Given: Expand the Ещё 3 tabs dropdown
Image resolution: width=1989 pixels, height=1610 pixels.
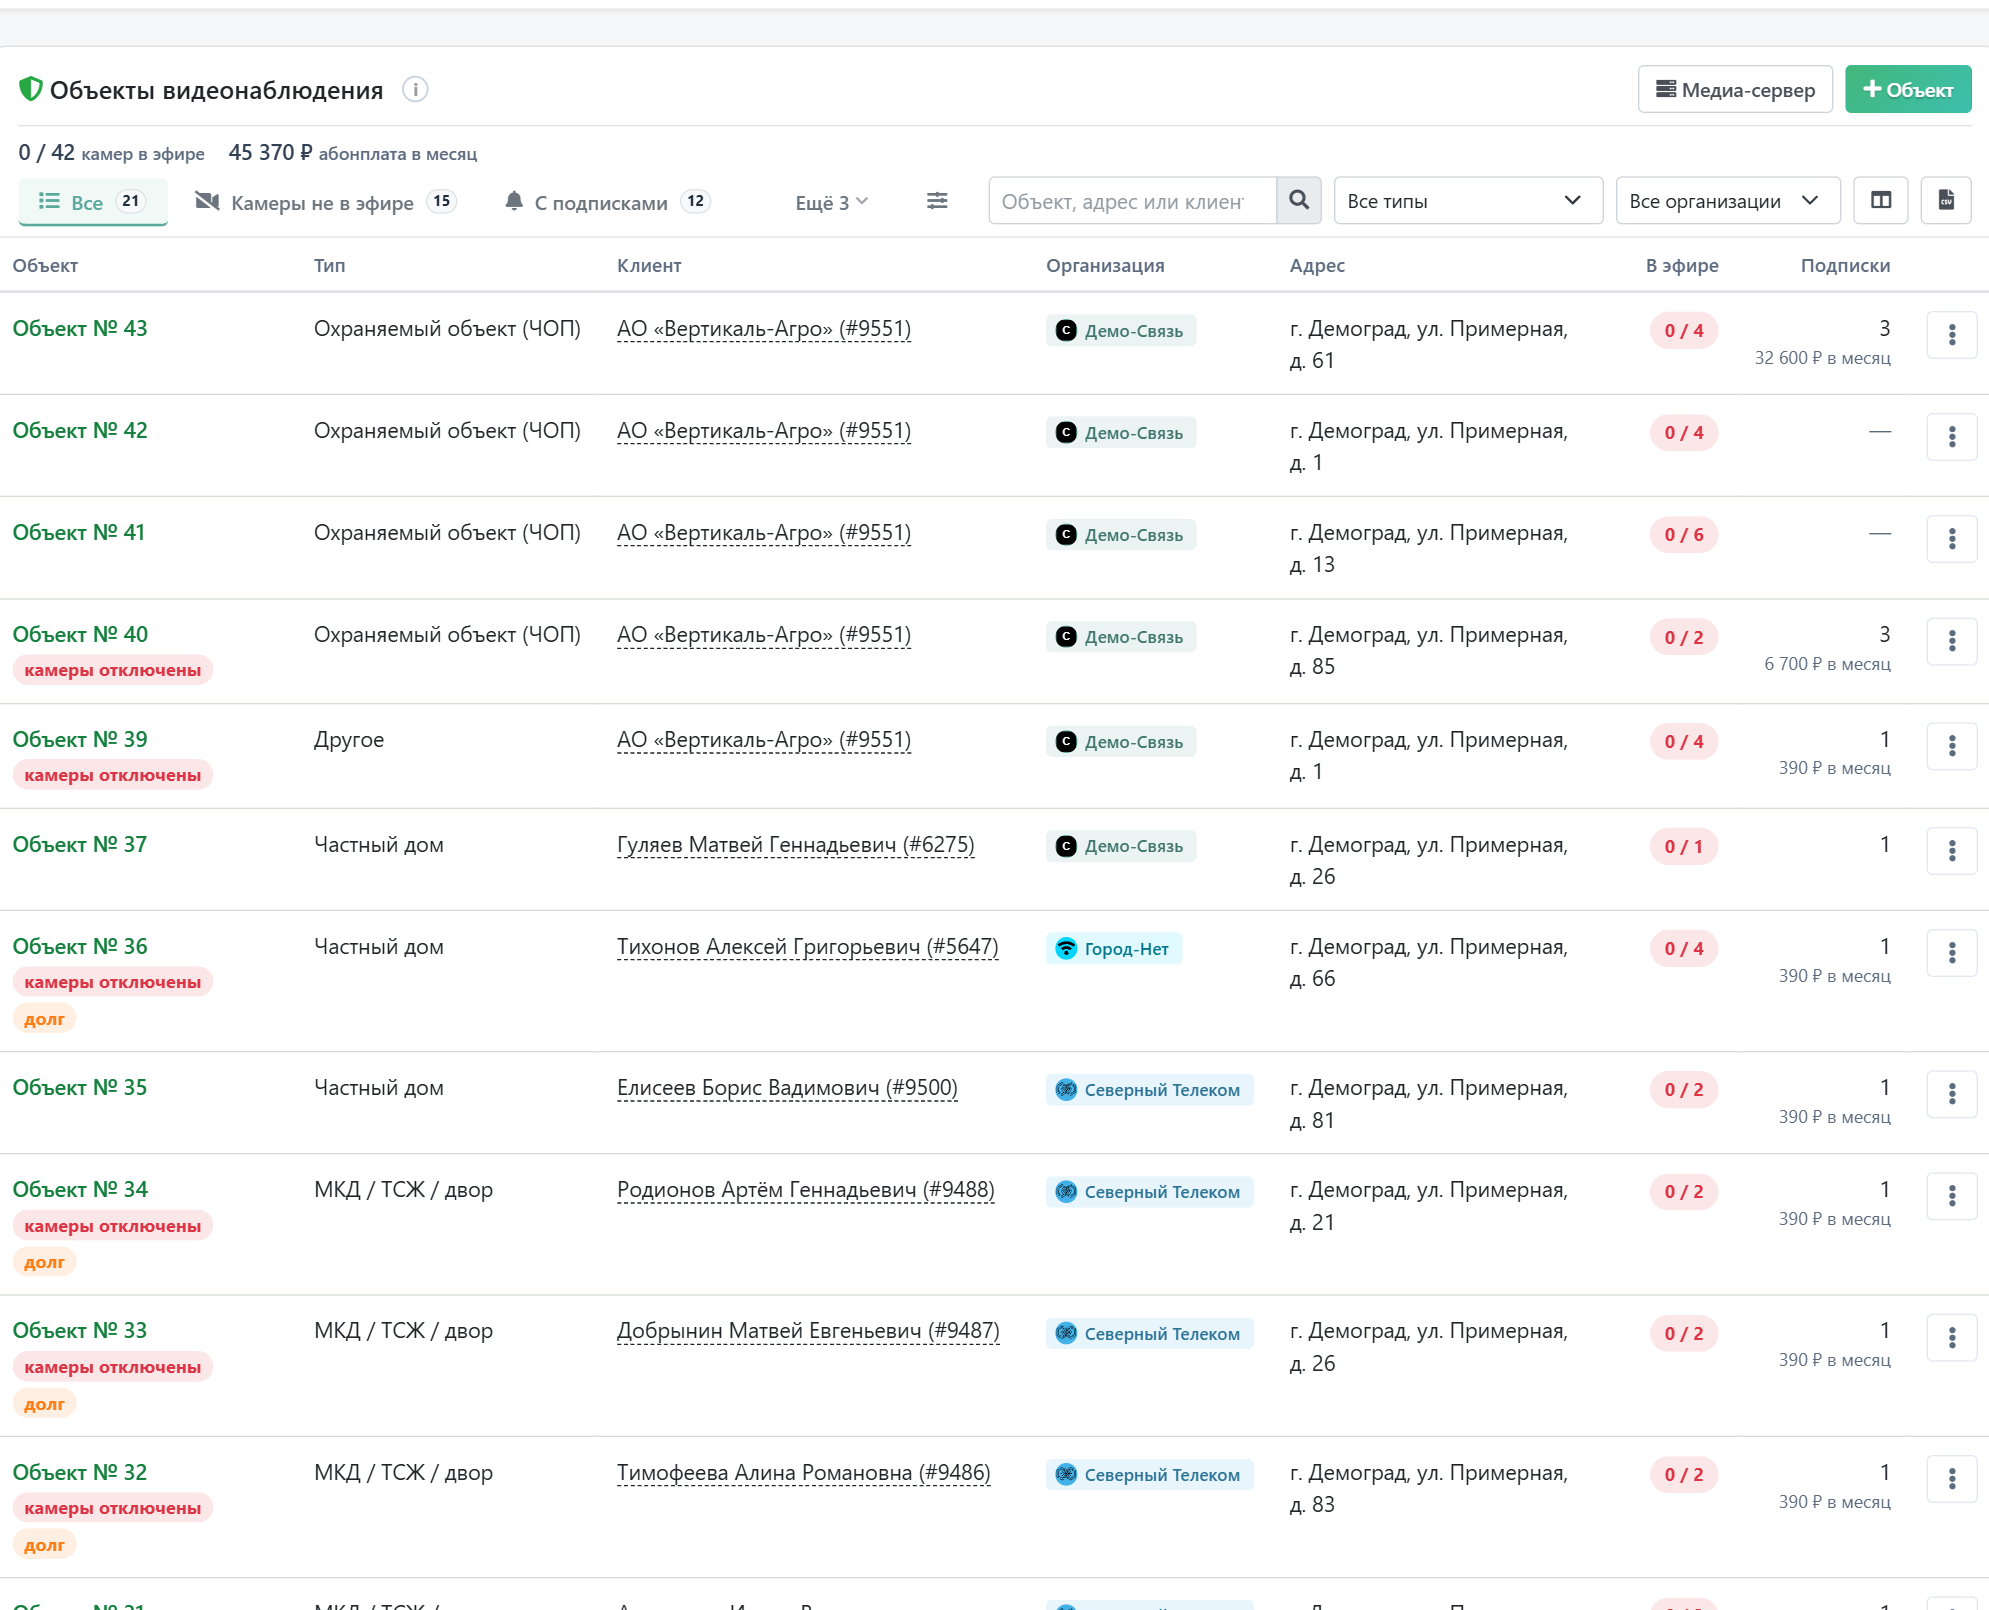Looking at the screenshot, I should [832, 203].
